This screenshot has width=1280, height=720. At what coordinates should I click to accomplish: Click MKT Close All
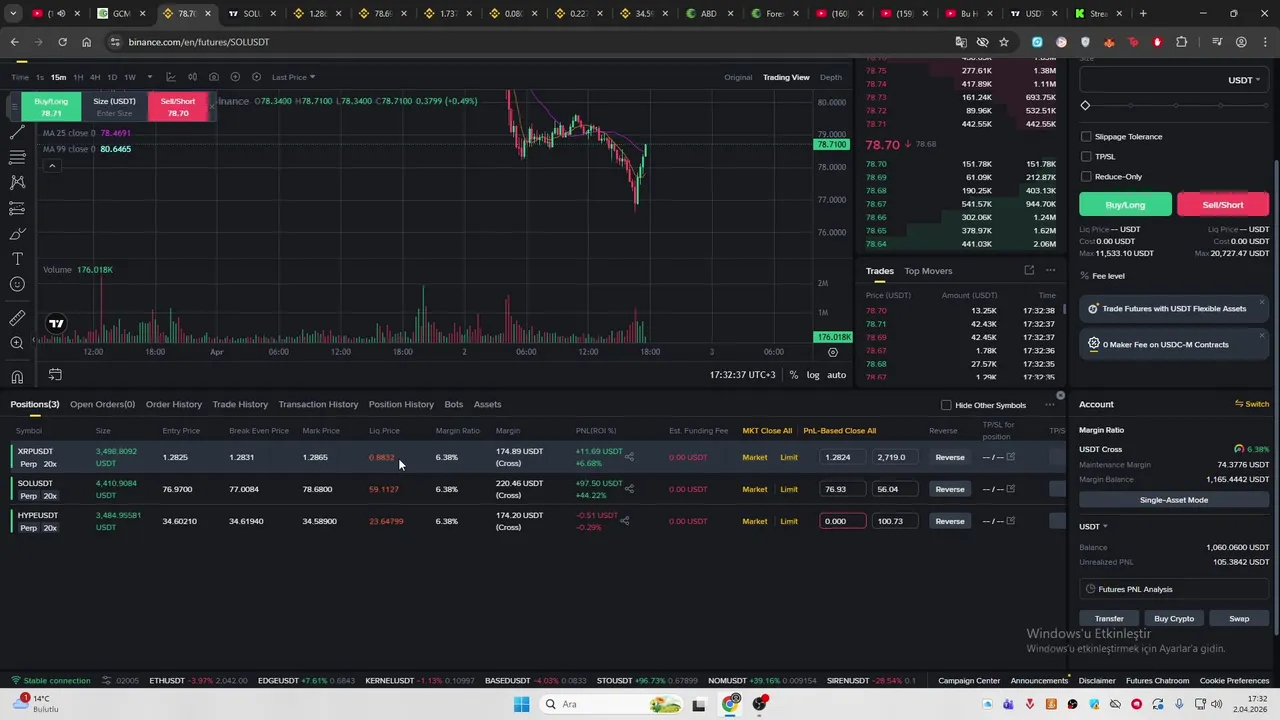tap(767, 431)
